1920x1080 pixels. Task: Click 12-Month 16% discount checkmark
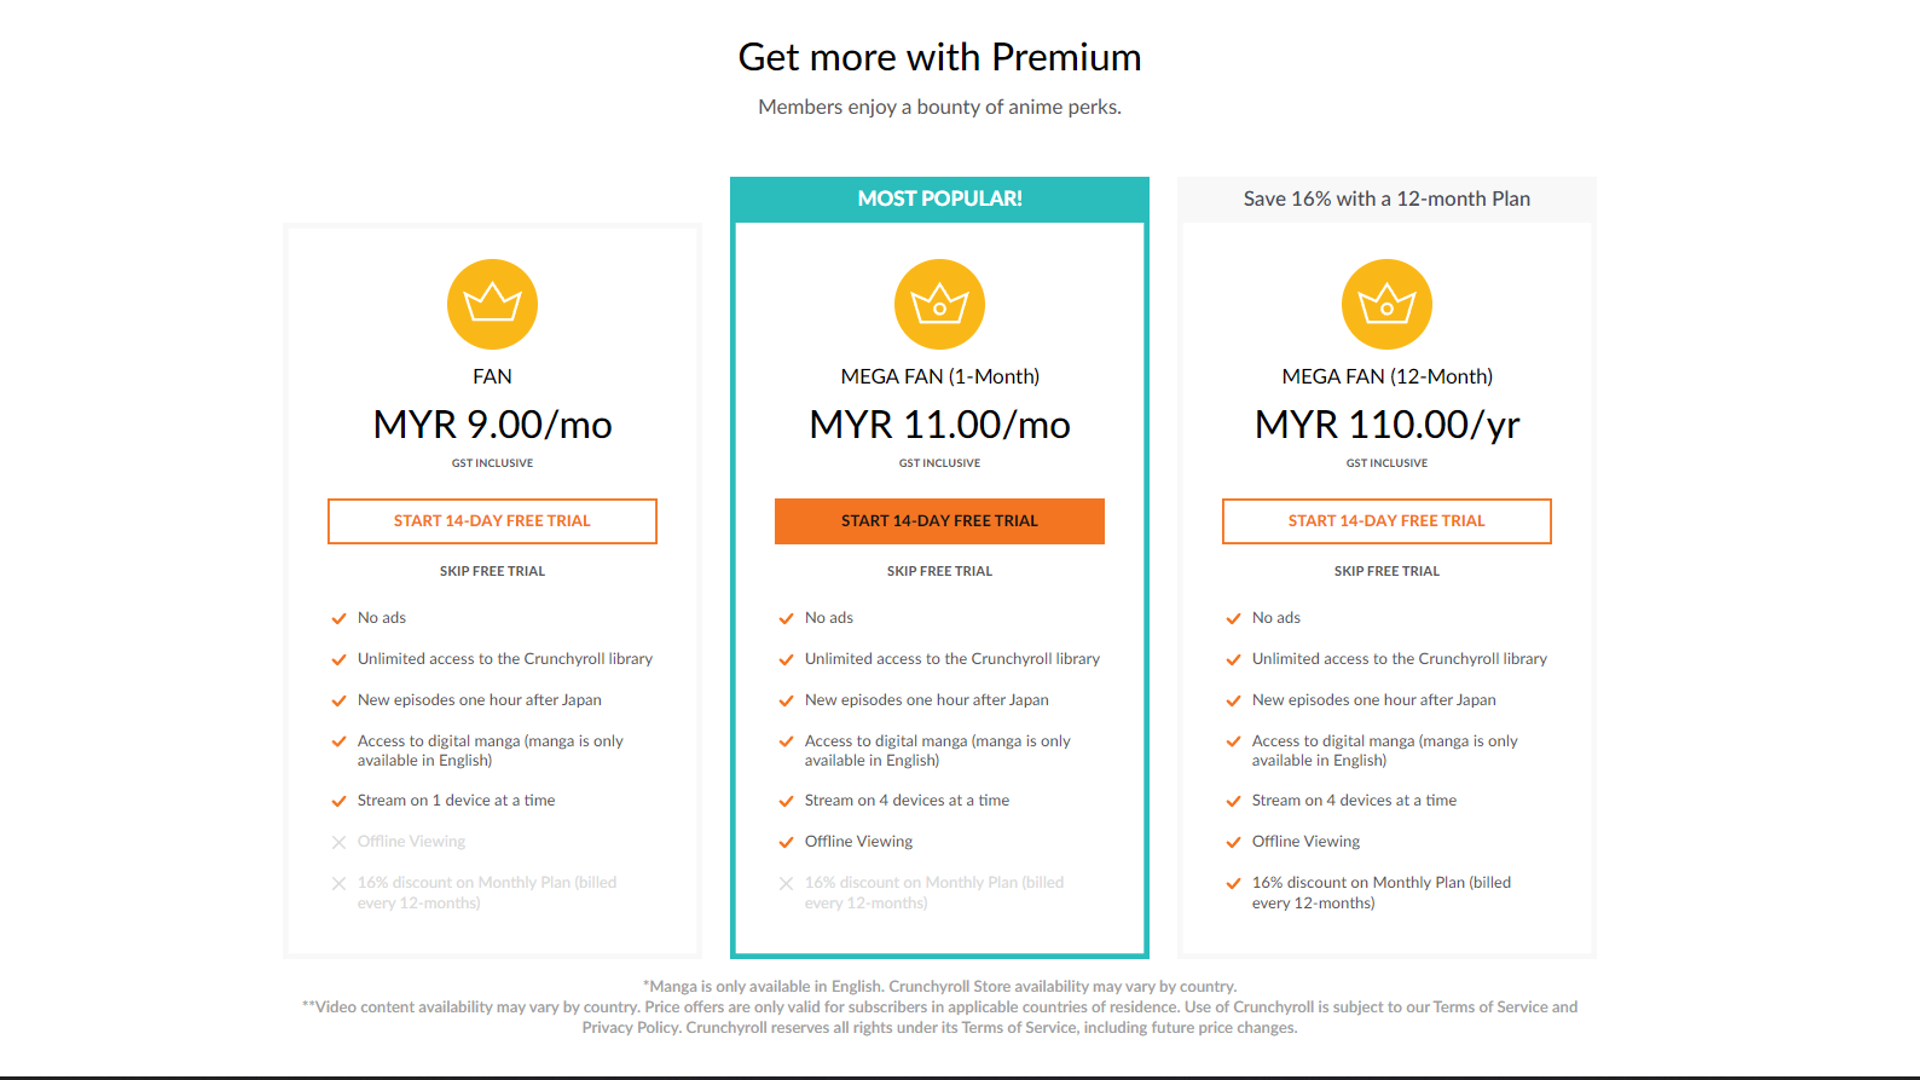click(1233, 883)
